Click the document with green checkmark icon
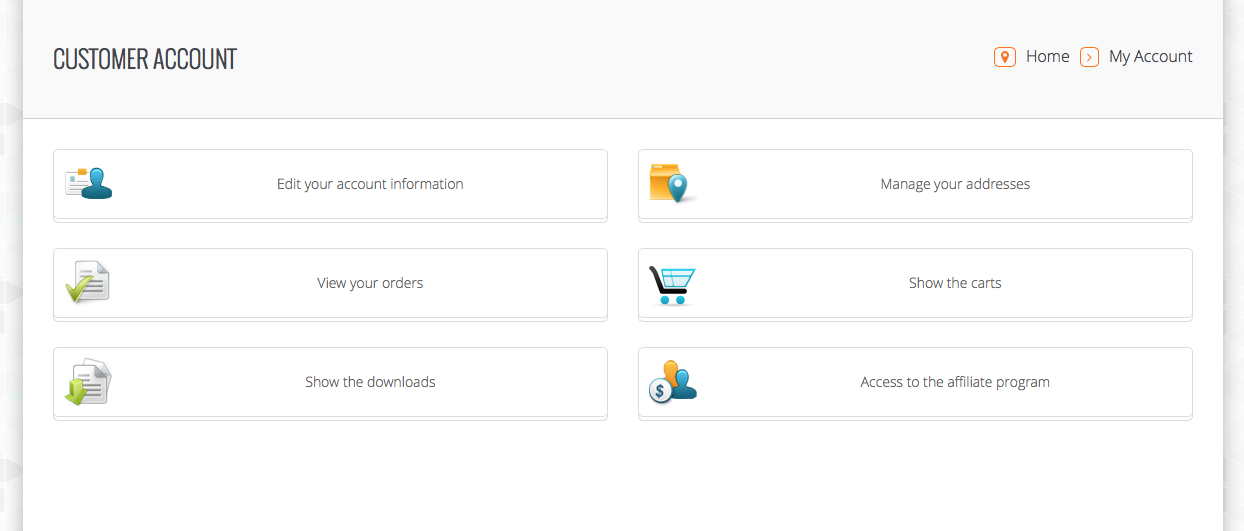This screenshot has width=1244, height=531. tap(88, 282)
